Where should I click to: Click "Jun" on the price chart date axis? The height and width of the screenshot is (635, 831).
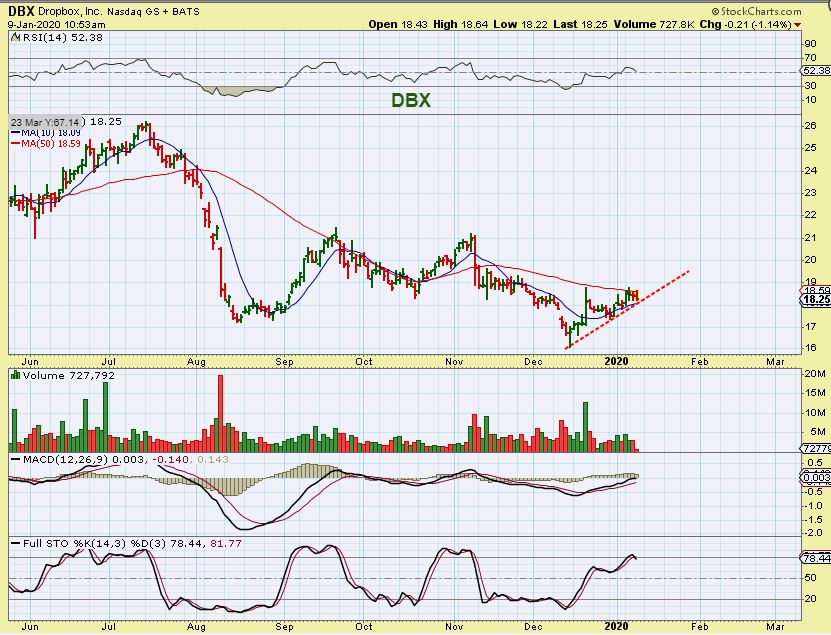(x=30, y=361)
